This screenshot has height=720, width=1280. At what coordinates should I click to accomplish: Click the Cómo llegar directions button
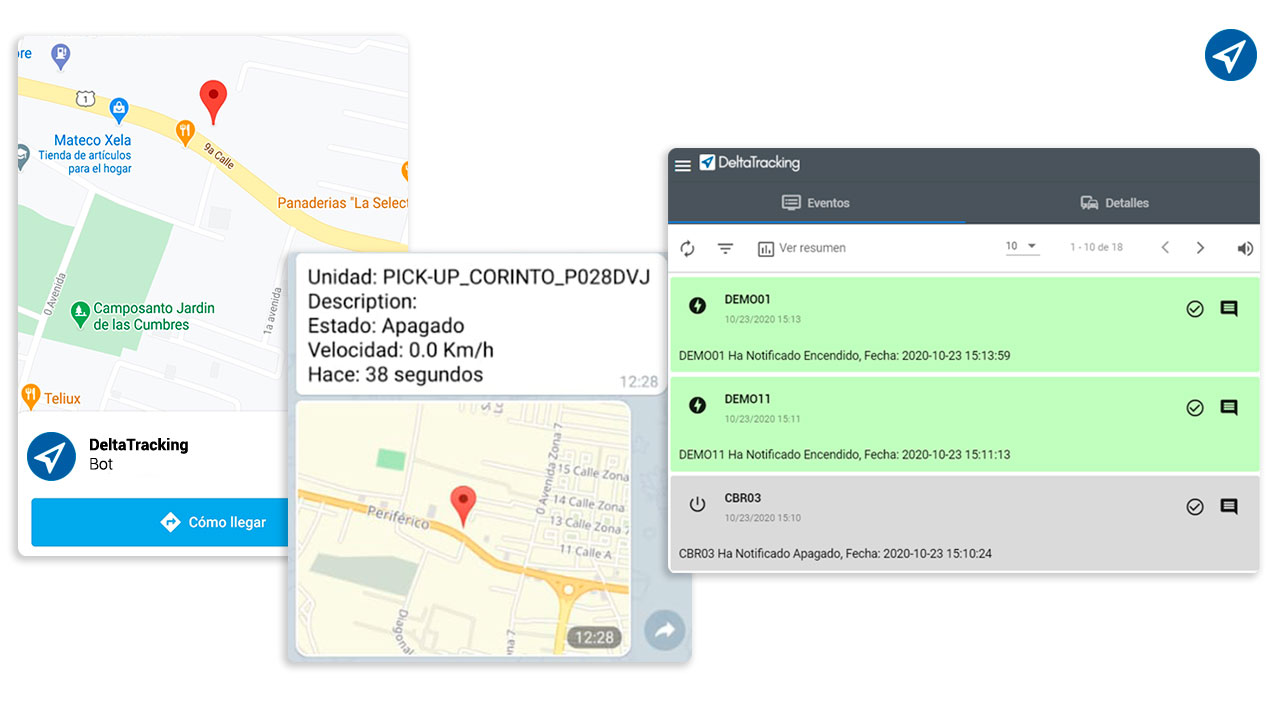click(x=160, y=522)
